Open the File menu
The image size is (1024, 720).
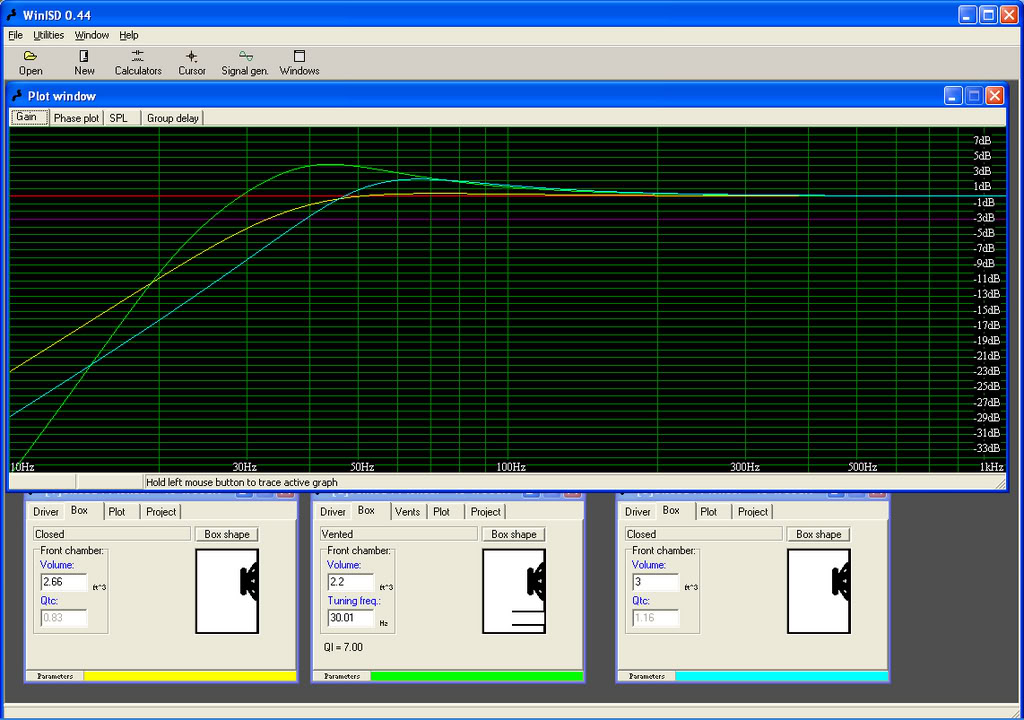coord(15,35)
